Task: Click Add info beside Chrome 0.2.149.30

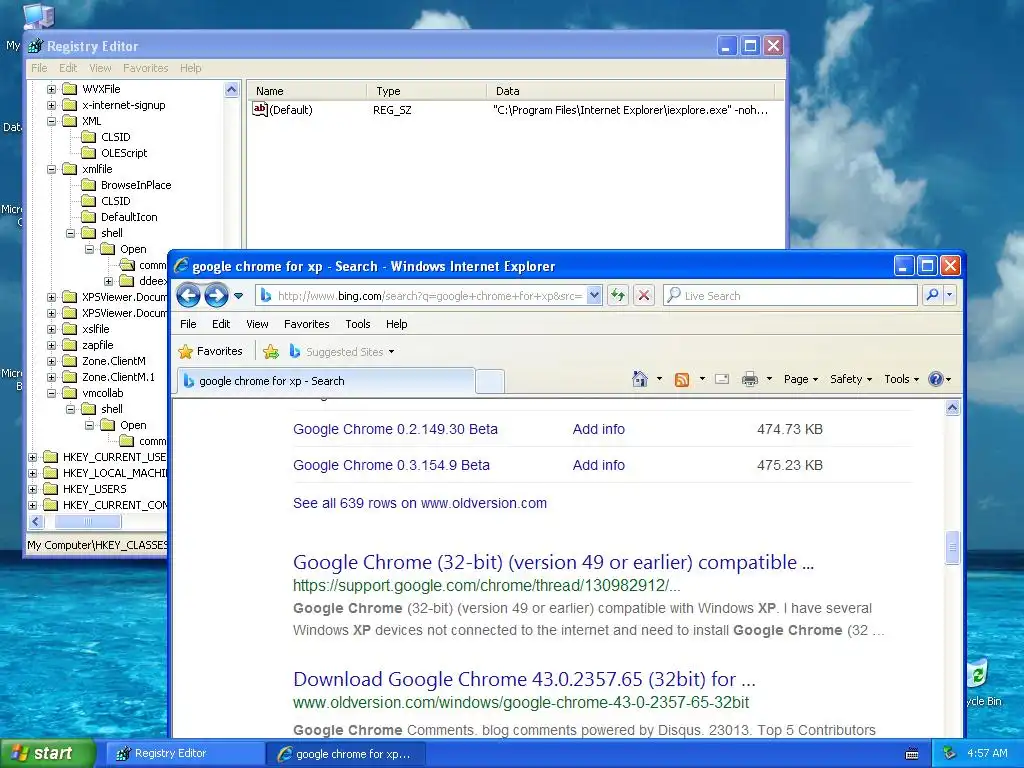Action: (598, 429)
